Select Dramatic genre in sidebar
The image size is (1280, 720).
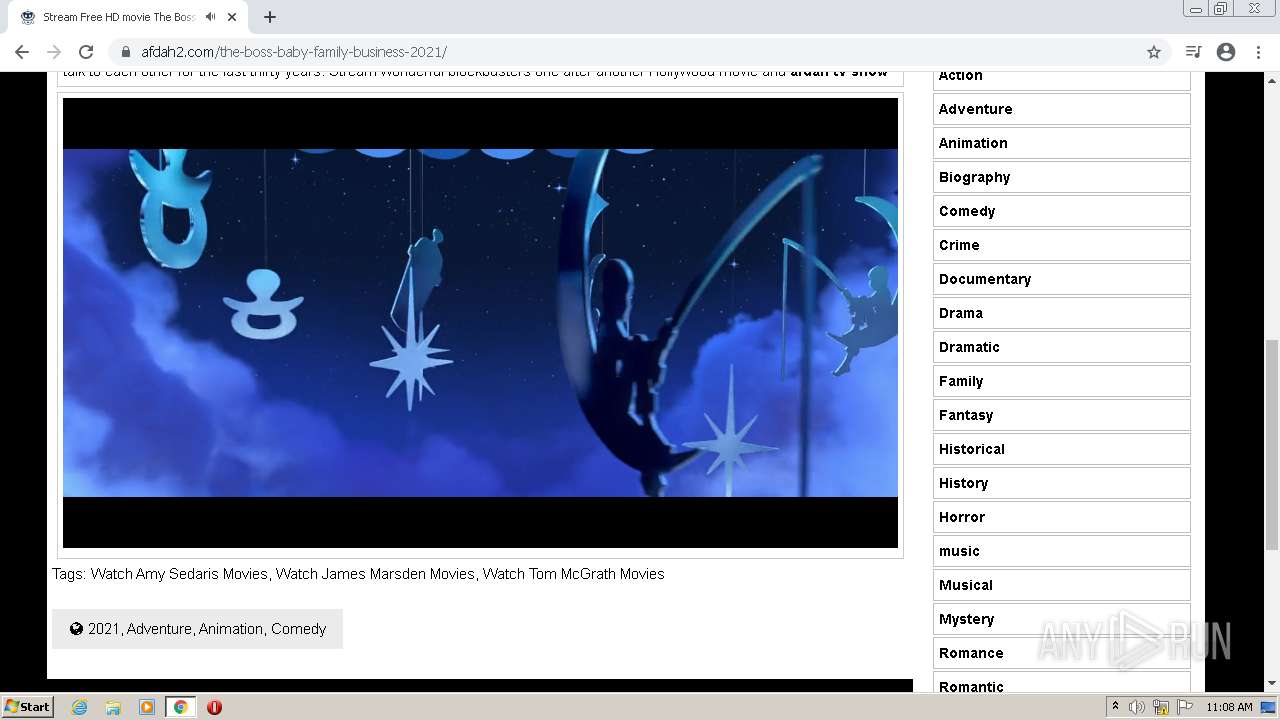(1062, 347)
